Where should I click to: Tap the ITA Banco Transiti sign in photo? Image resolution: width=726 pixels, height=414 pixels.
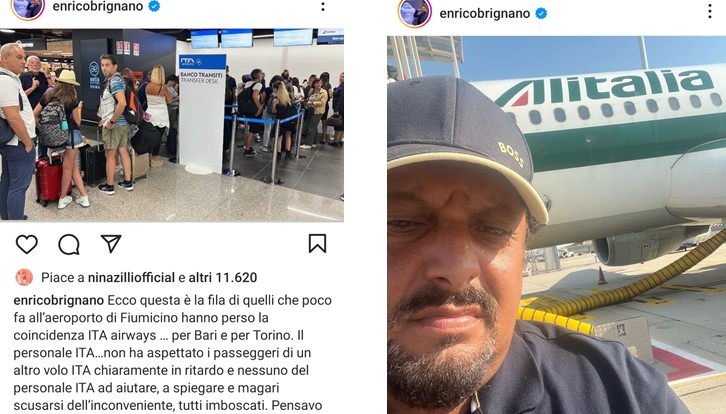point(202,69)
